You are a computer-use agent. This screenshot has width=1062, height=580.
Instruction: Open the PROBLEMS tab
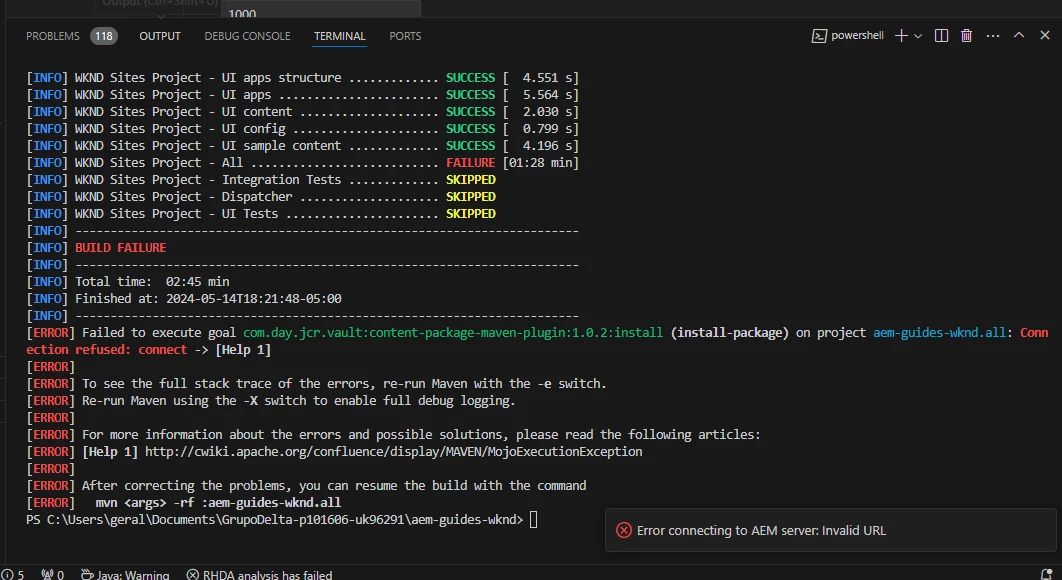point(52,36)
